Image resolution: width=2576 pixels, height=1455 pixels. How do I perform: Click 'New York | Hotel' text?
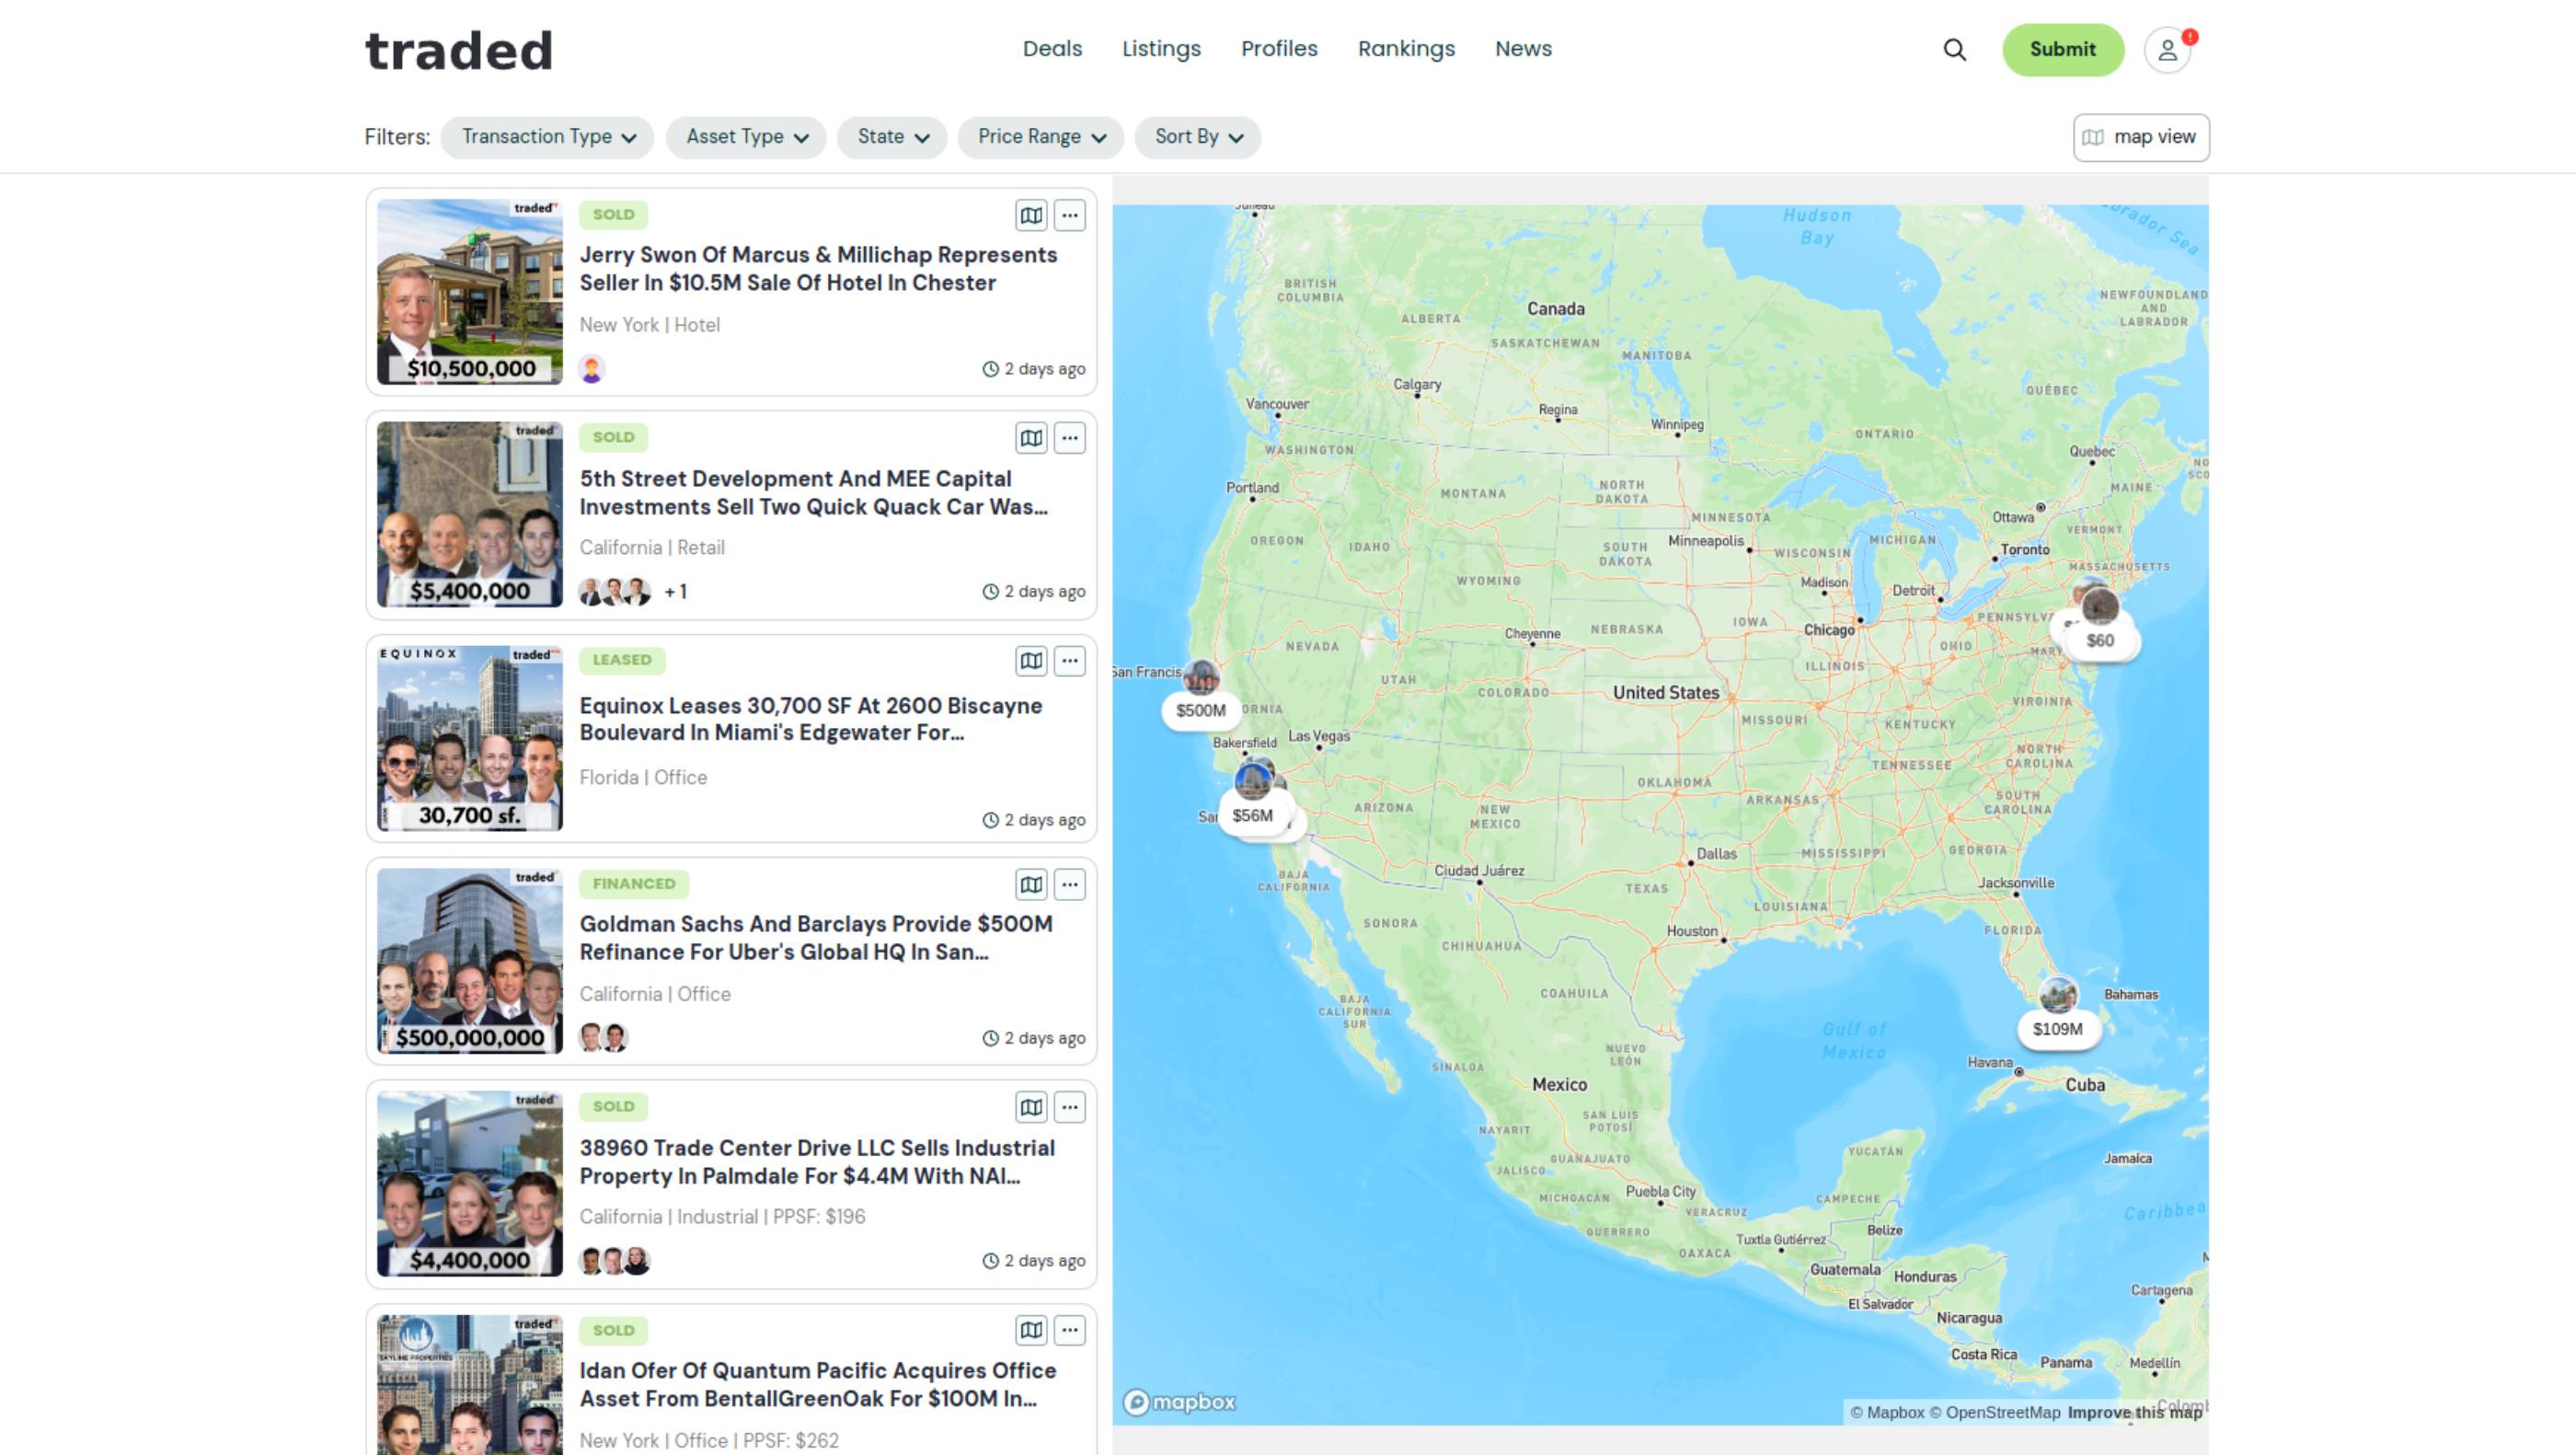coord(649,325)
